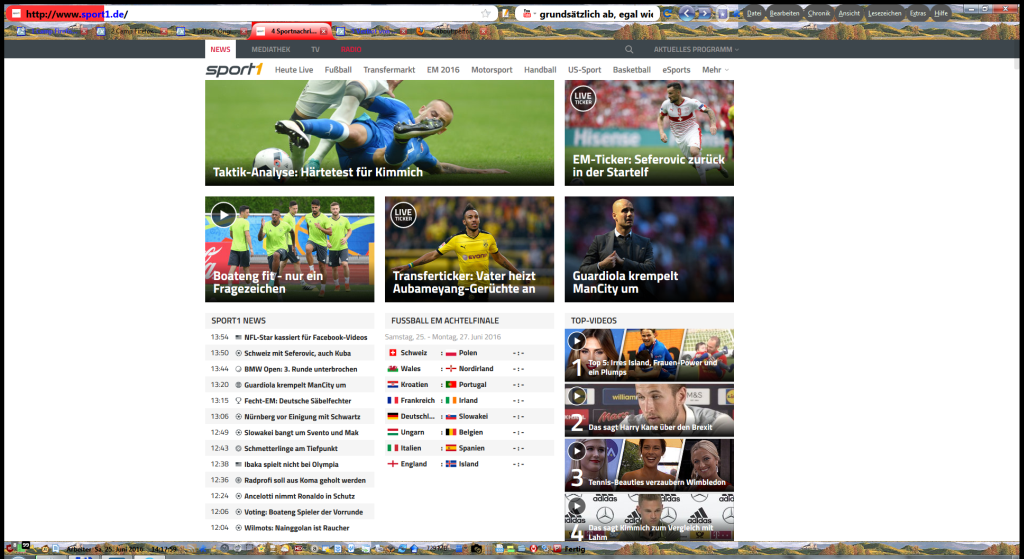This screenshot has width=1024, height=559.
Task: Switch to the MEDIATHEK tab
Action: pyautogui.click(x=271, y=50)
